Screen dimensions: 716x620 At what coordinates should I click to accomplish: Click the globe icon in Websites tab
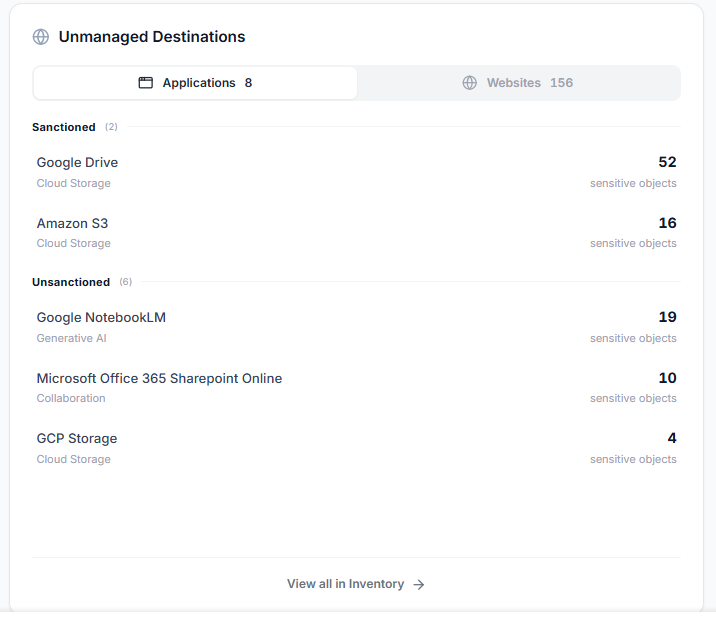pos(469,83)
